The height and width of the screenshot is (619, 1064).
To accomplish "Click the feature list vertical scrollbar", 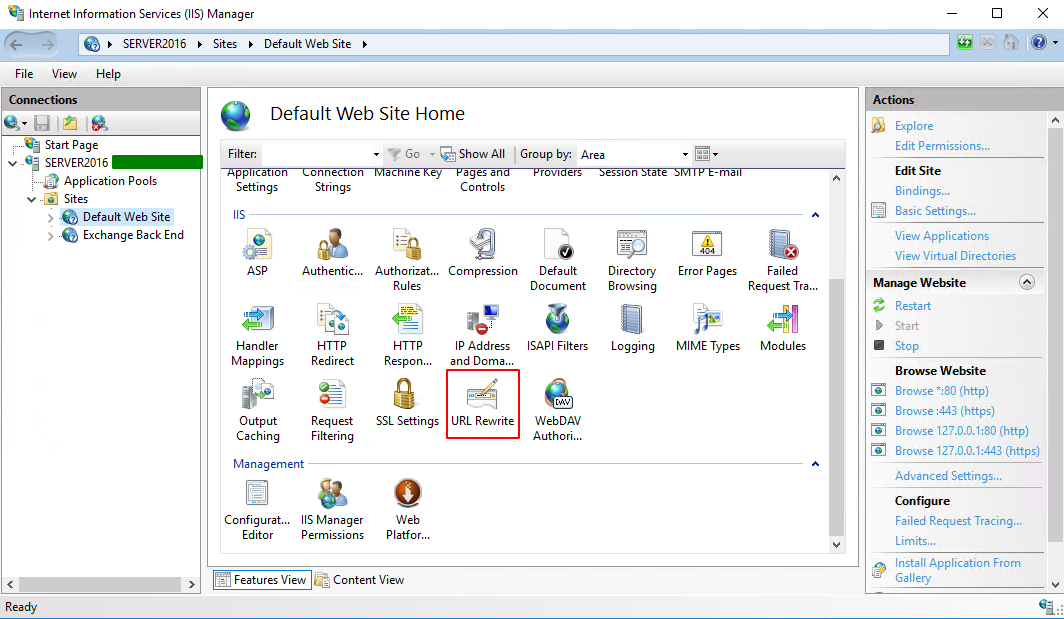I will click(836, 406).
